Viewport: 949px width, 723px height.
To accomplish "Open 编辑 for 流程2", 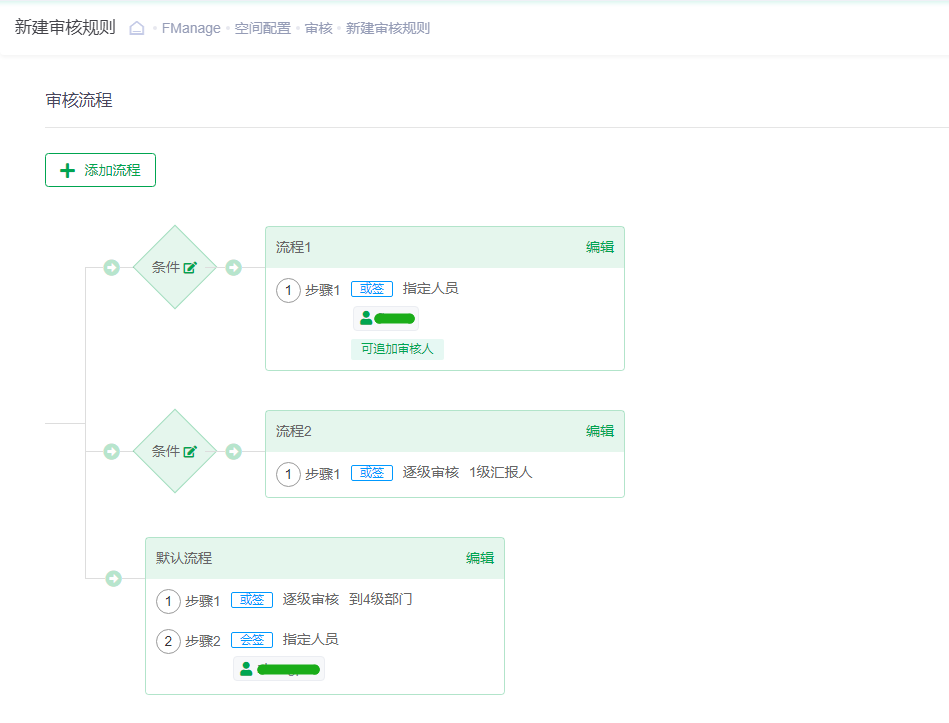I will point(600,431).
